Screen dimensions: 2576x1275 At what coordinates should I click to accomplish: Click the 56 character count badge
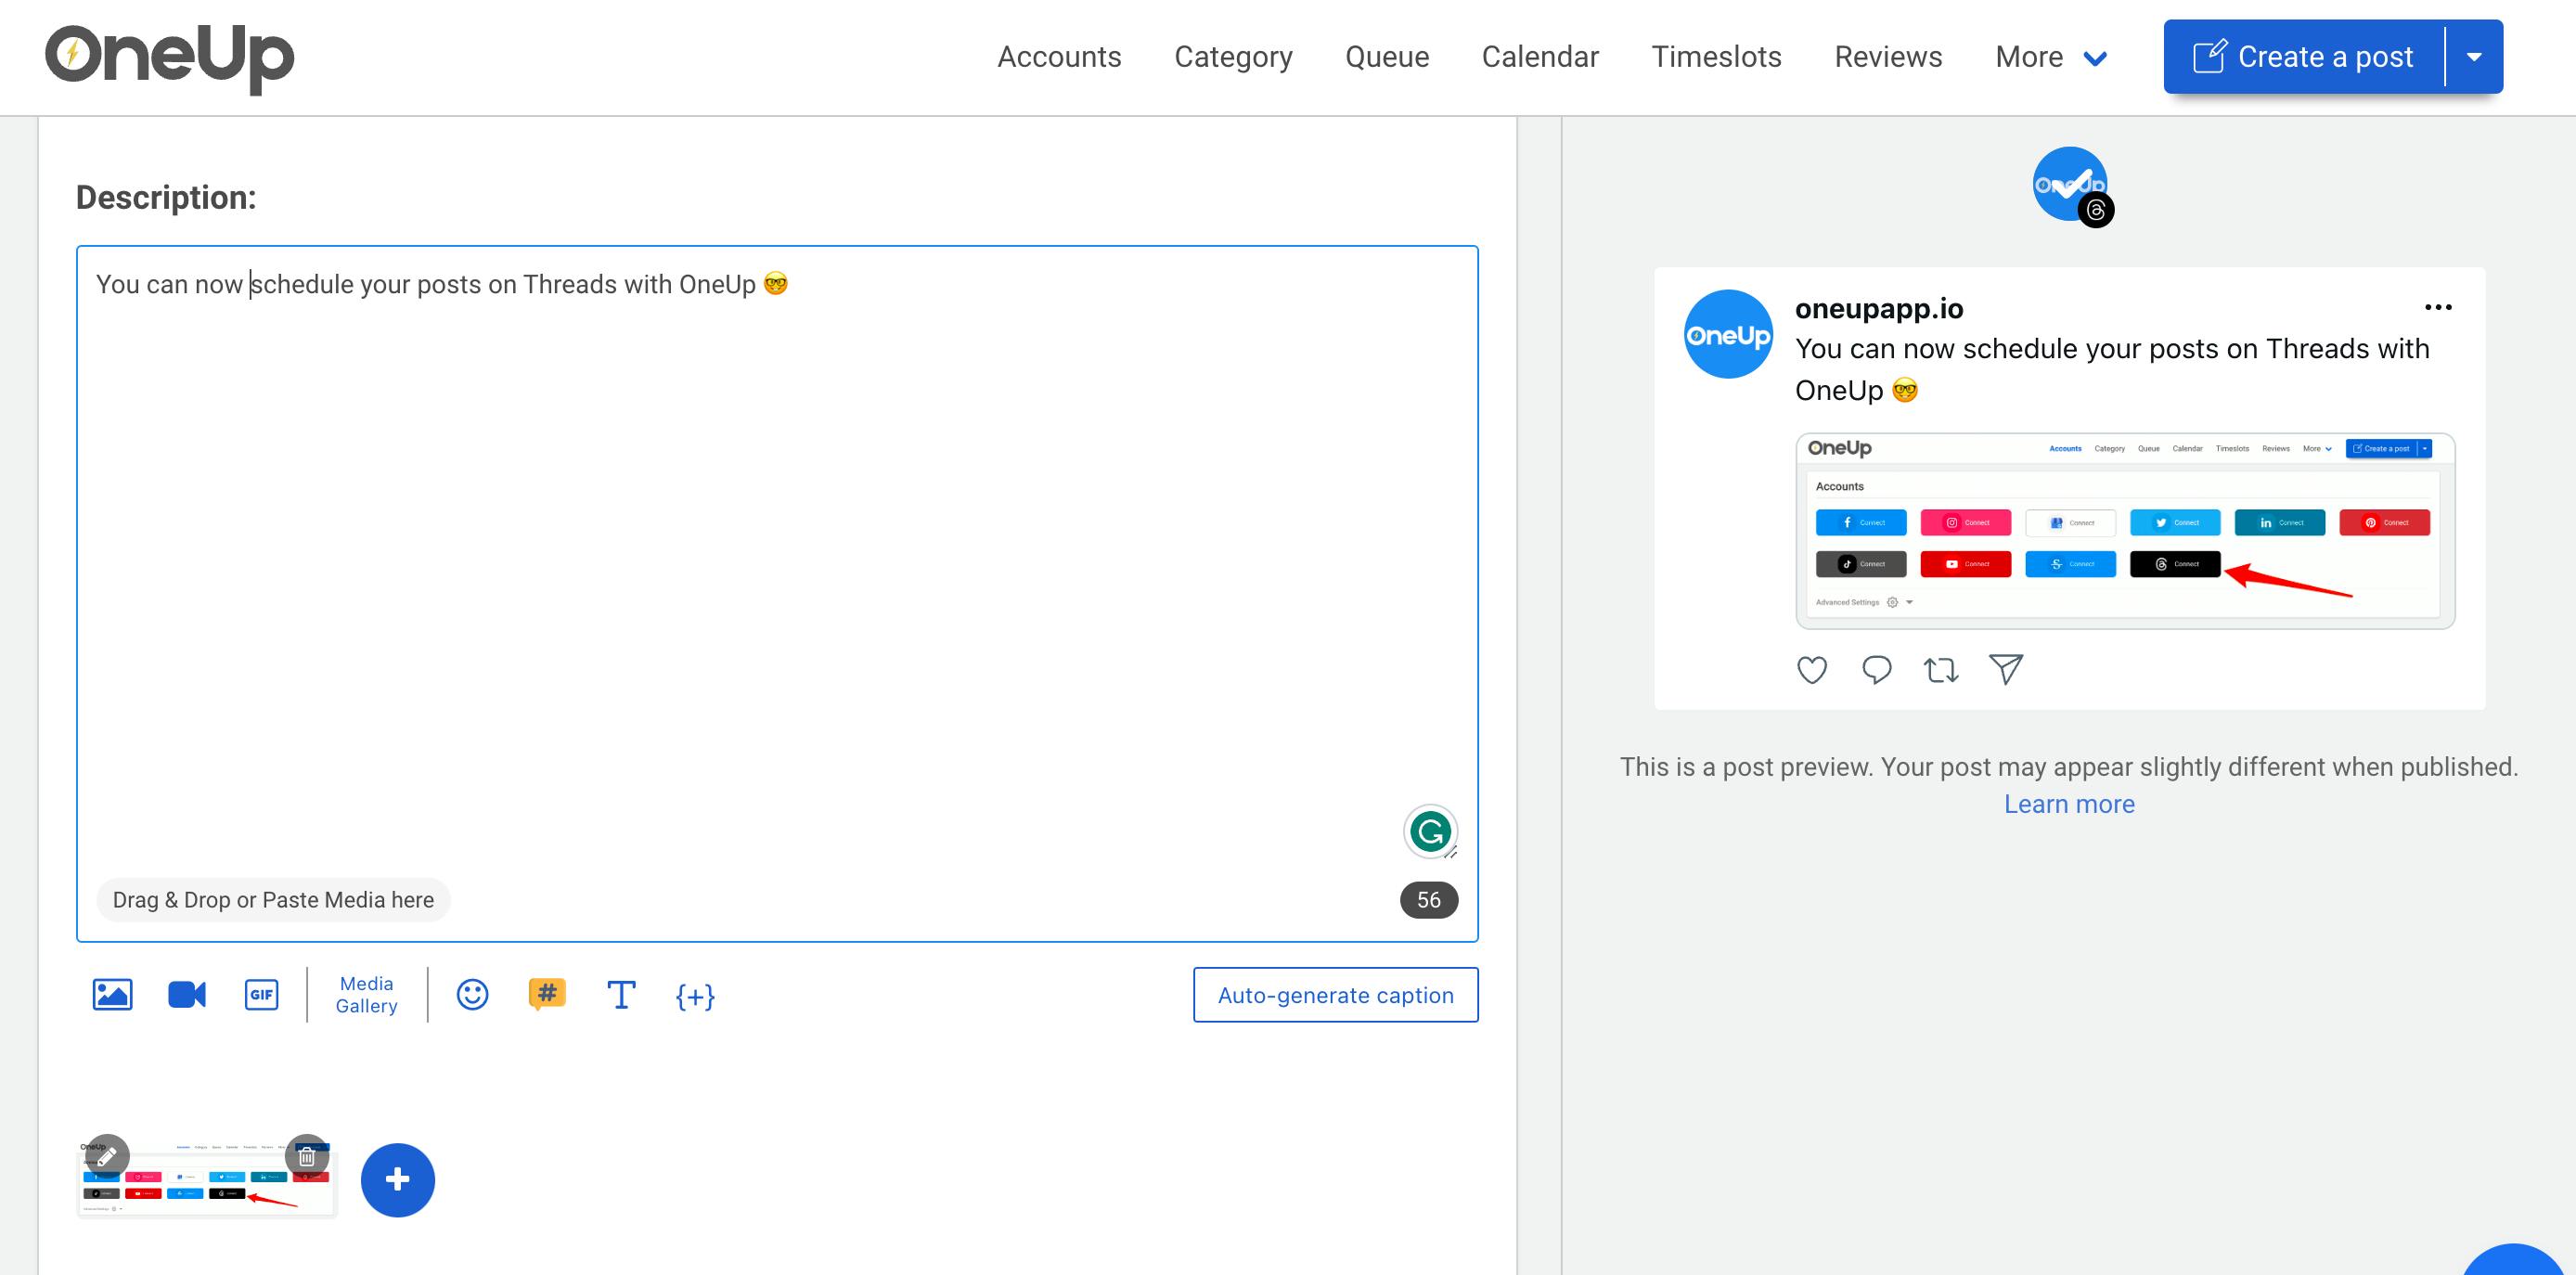point(1429,900)
